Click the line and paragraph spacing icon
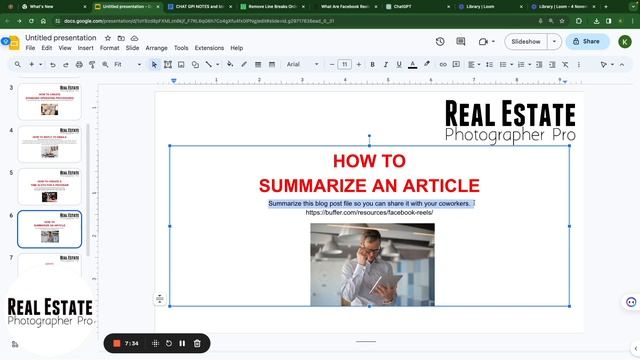 tap(489, 64)
